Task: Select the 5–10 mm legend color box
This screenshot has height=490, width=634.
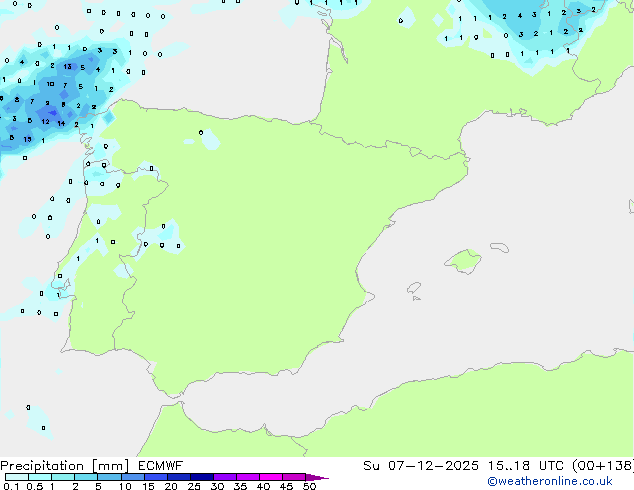Action: [x=109, y=477]
